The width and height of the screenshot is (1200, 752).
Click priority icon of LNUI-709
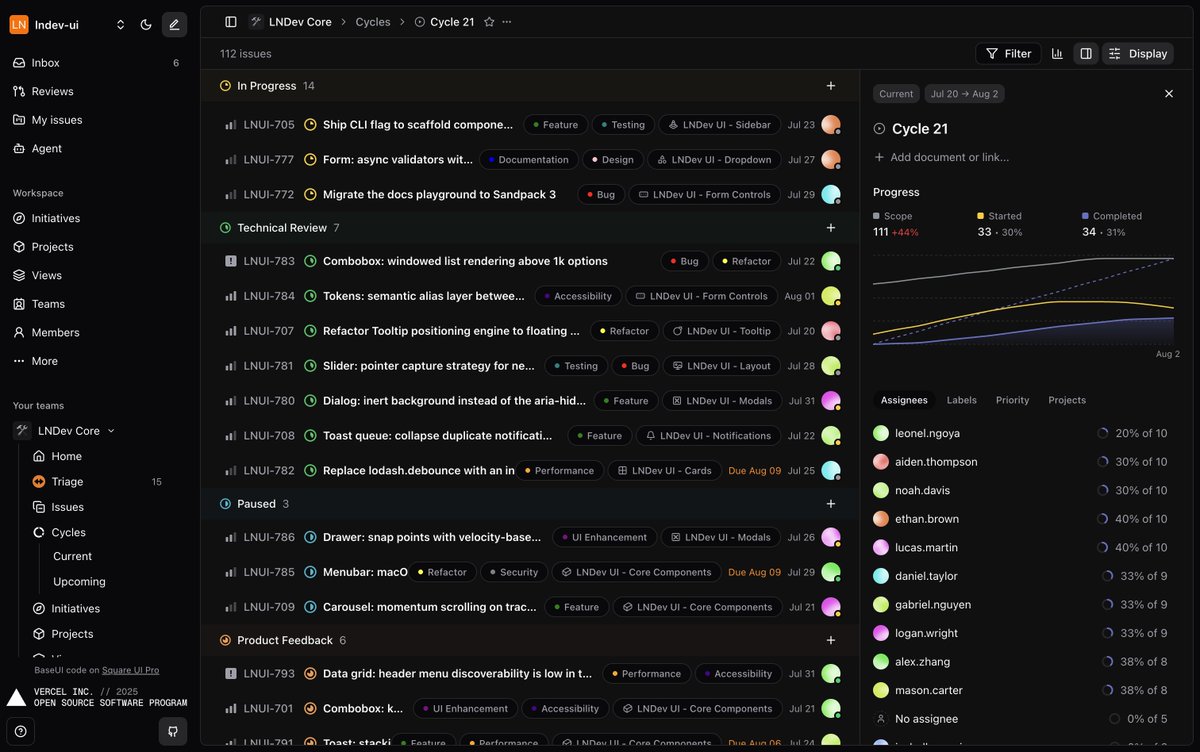click(x=231, y=607)
